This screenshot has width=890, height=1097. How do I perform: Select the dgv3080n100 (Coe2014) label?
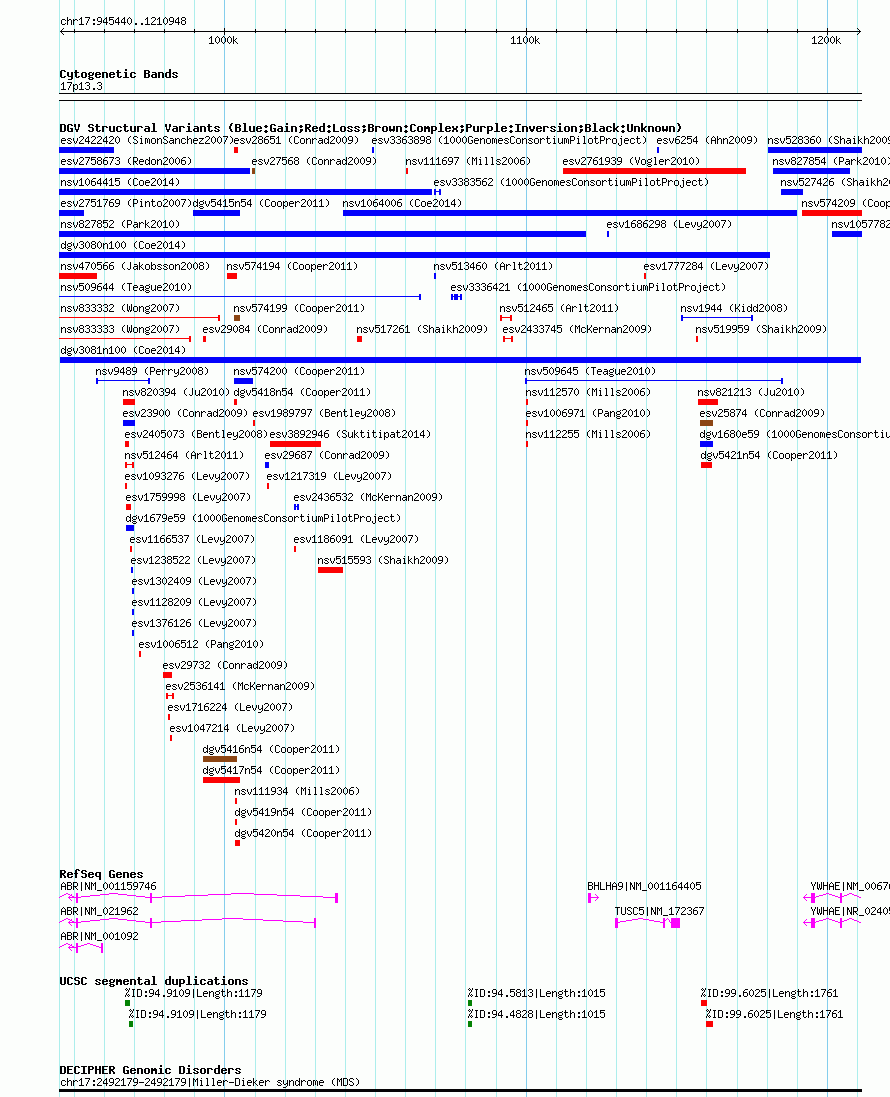point(122,245)
